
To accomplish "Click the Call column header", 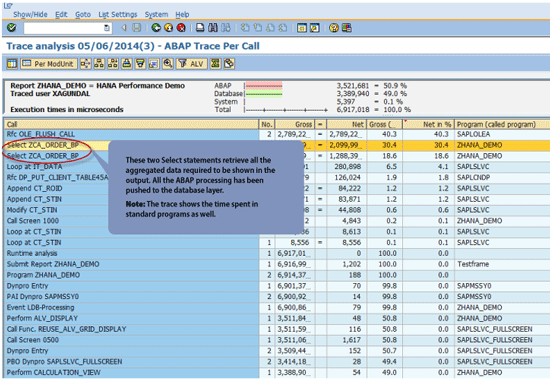I will point(131,124).
